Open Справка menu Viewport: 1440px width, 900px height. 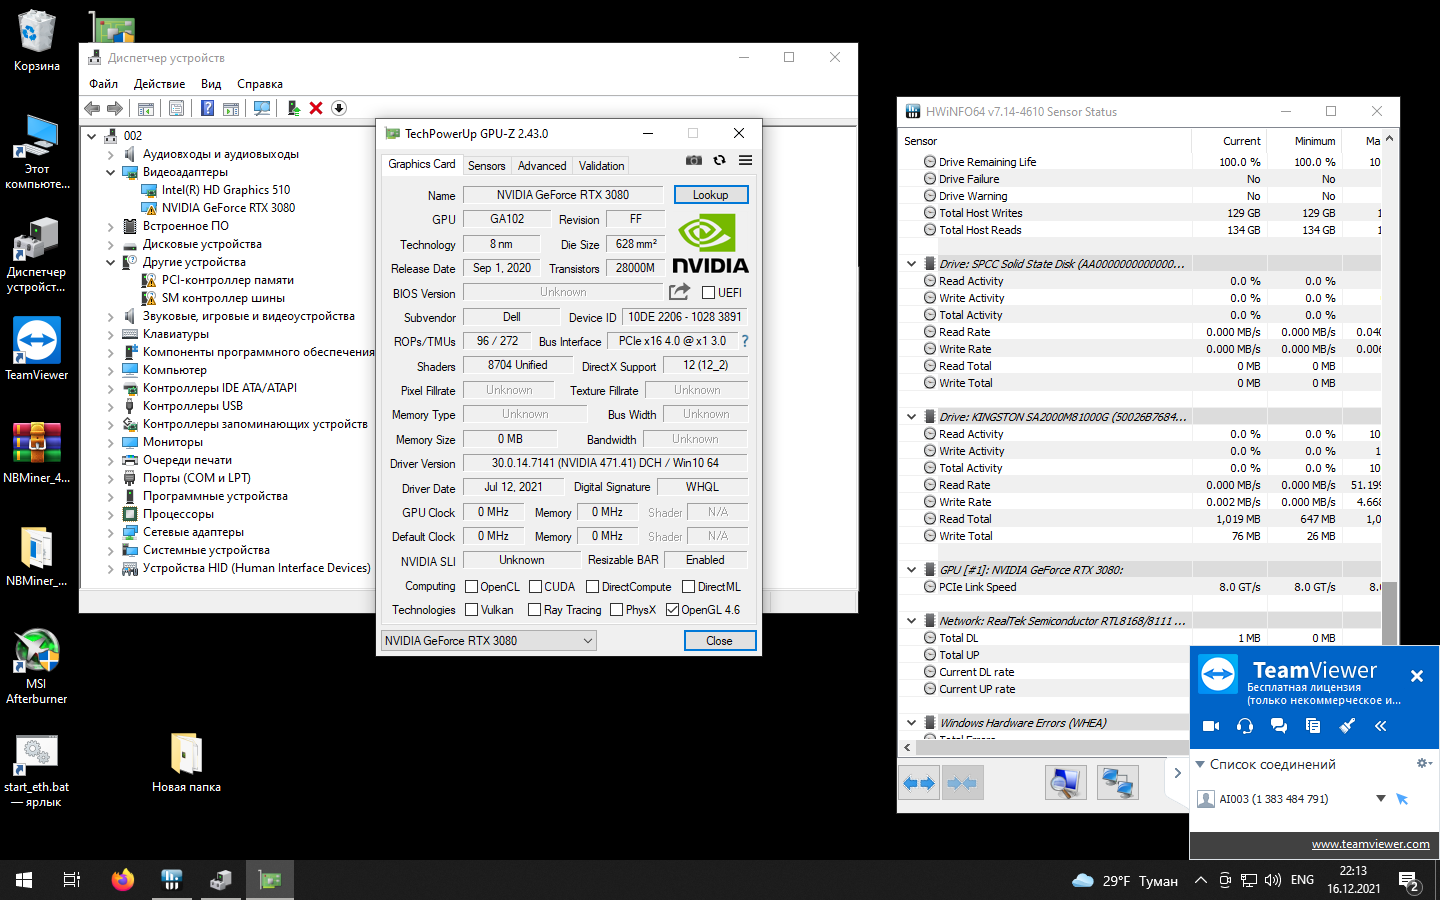[x=260, y=84]
